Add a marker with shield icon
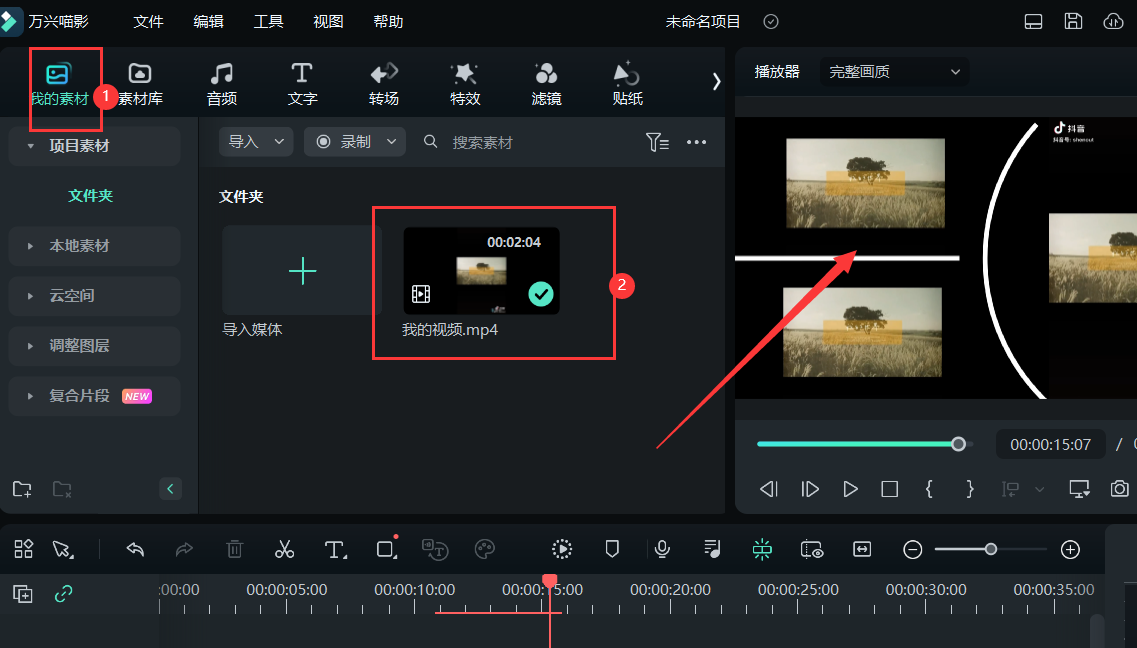Viewport: 1137px width, 648px height. pos(612,549)
